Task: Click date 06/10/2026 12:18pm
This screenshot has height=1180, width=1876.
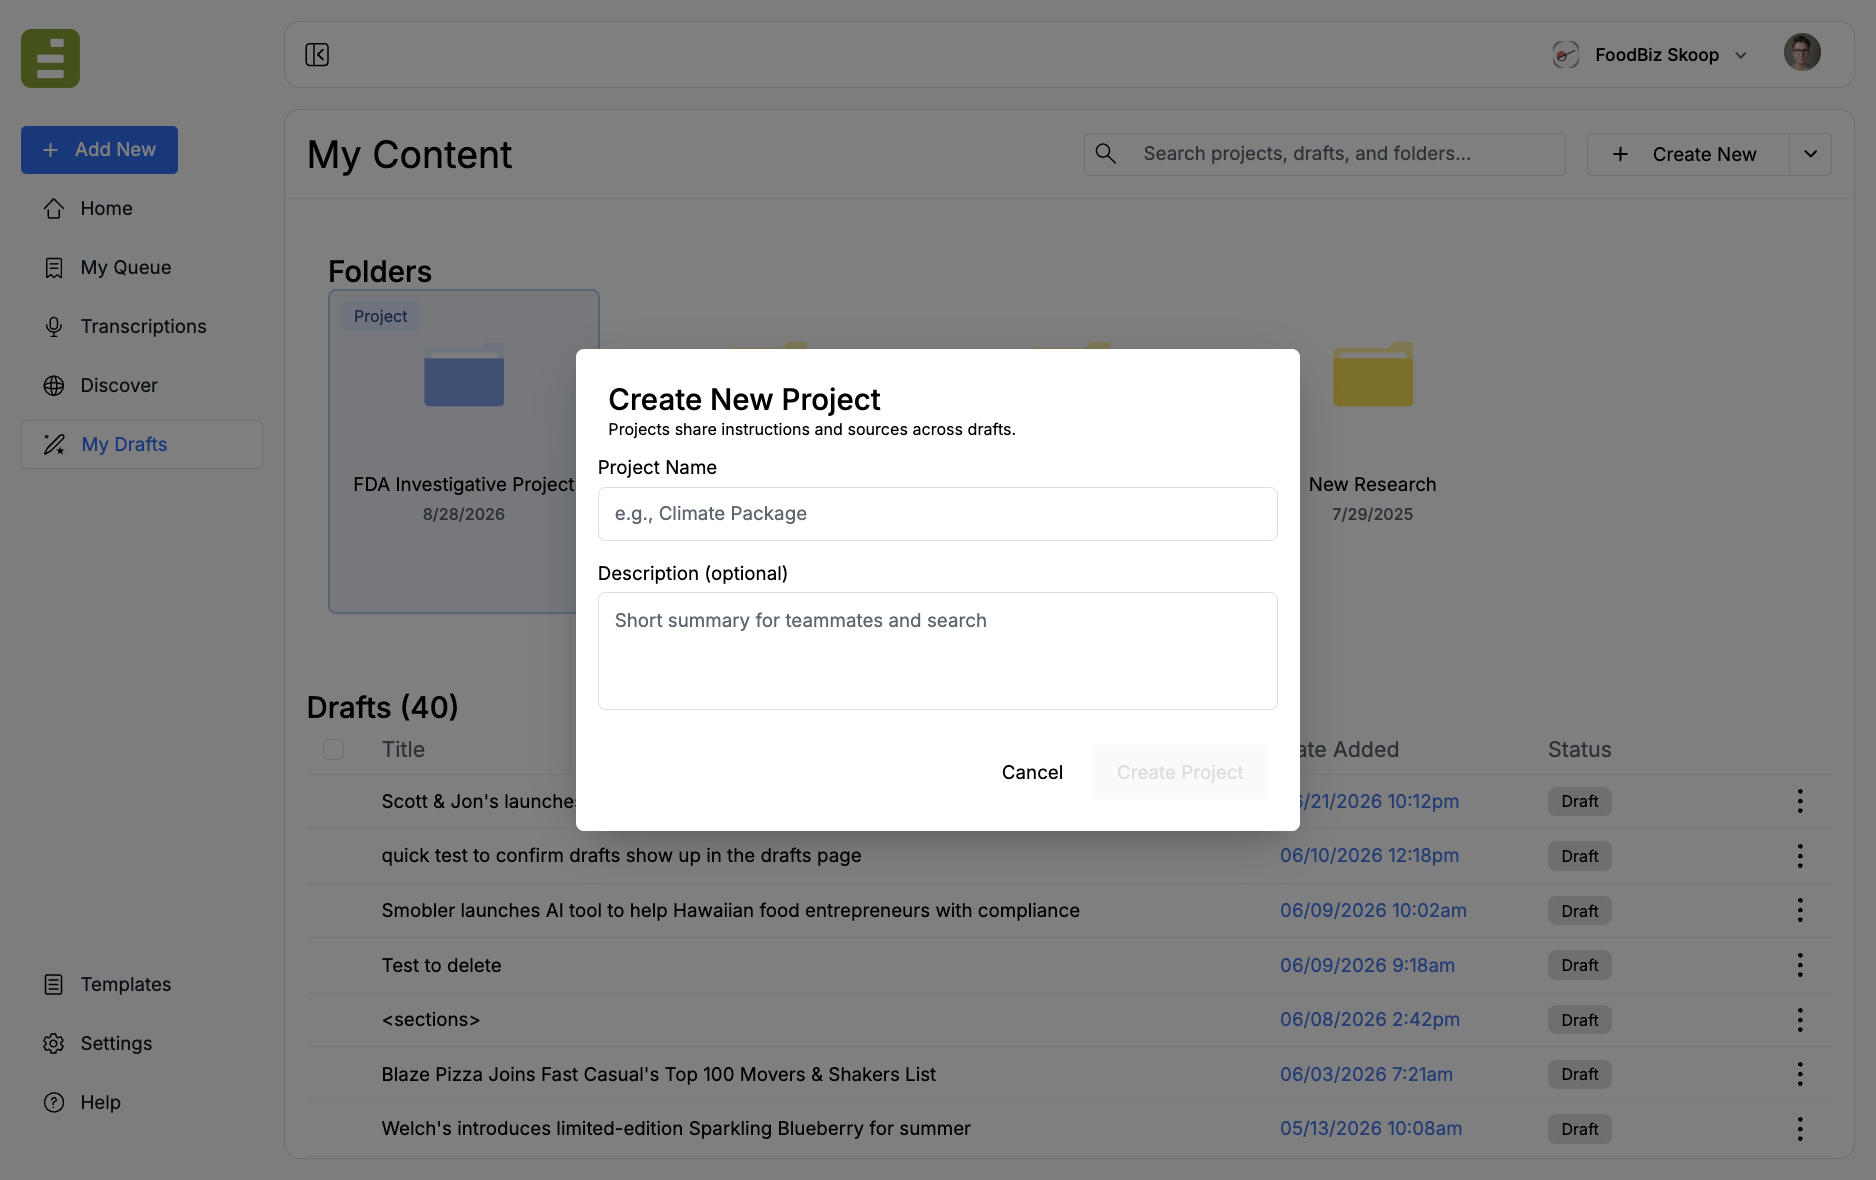Action: click(1369, 856)
